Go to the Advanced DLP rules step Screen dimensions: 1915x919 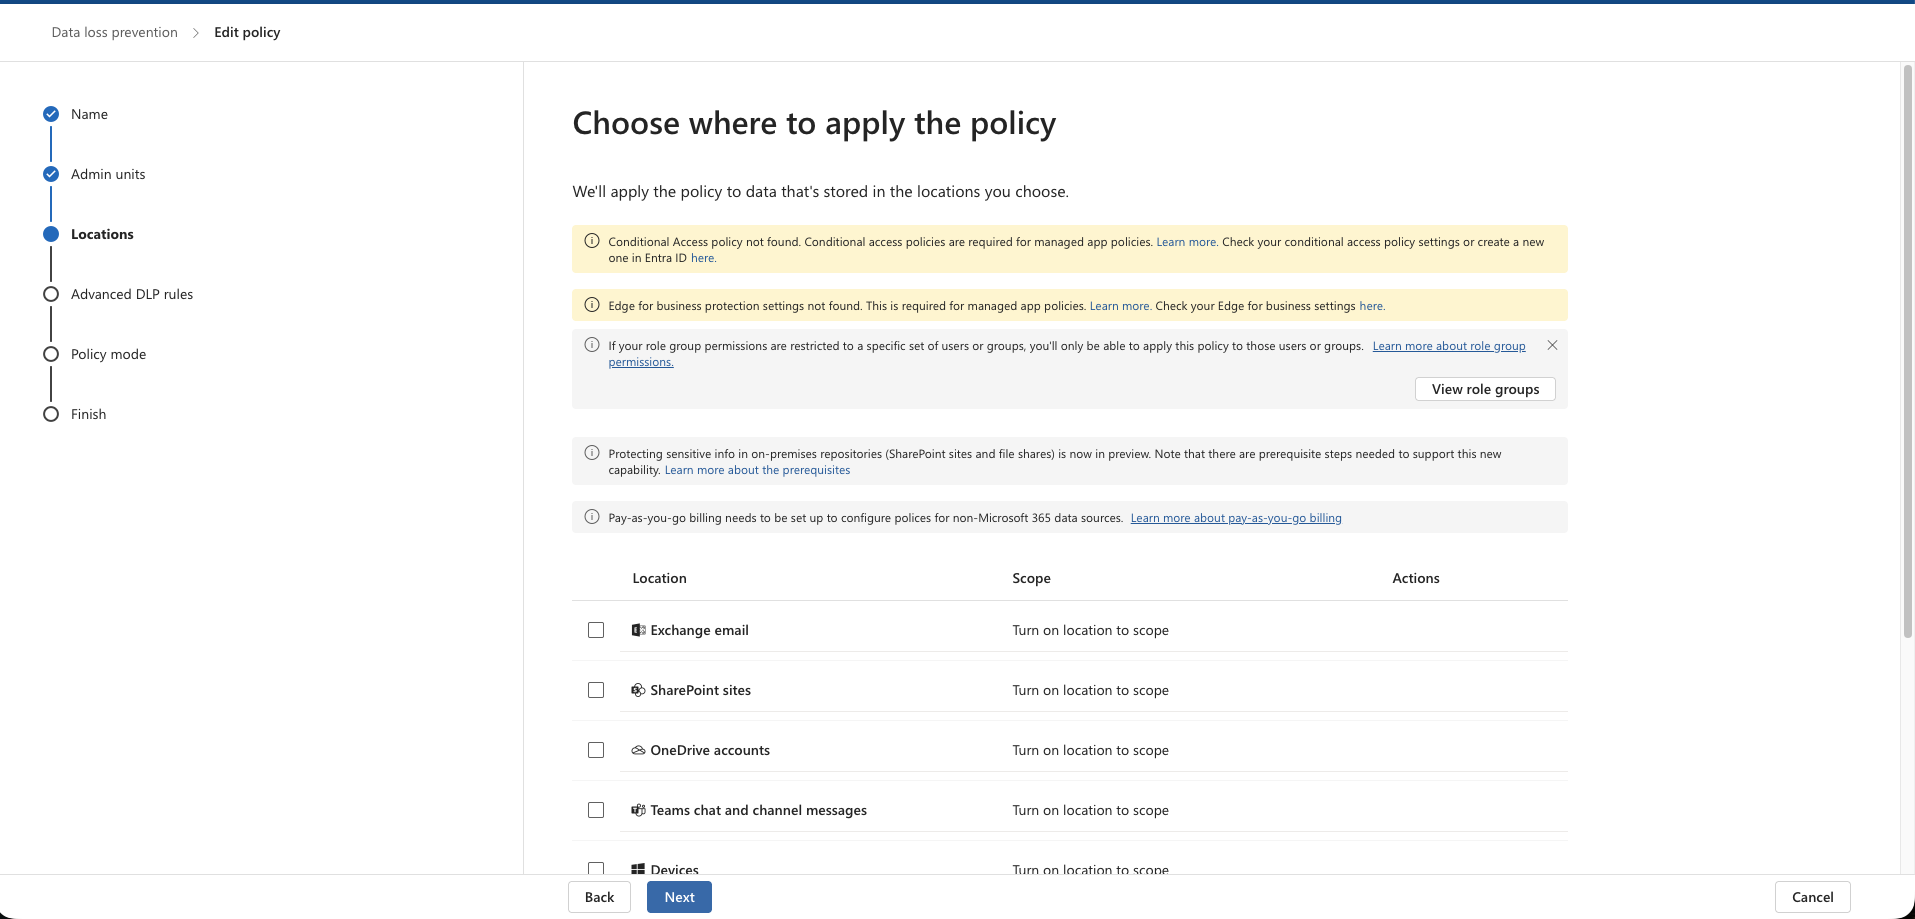click(131, 294)
